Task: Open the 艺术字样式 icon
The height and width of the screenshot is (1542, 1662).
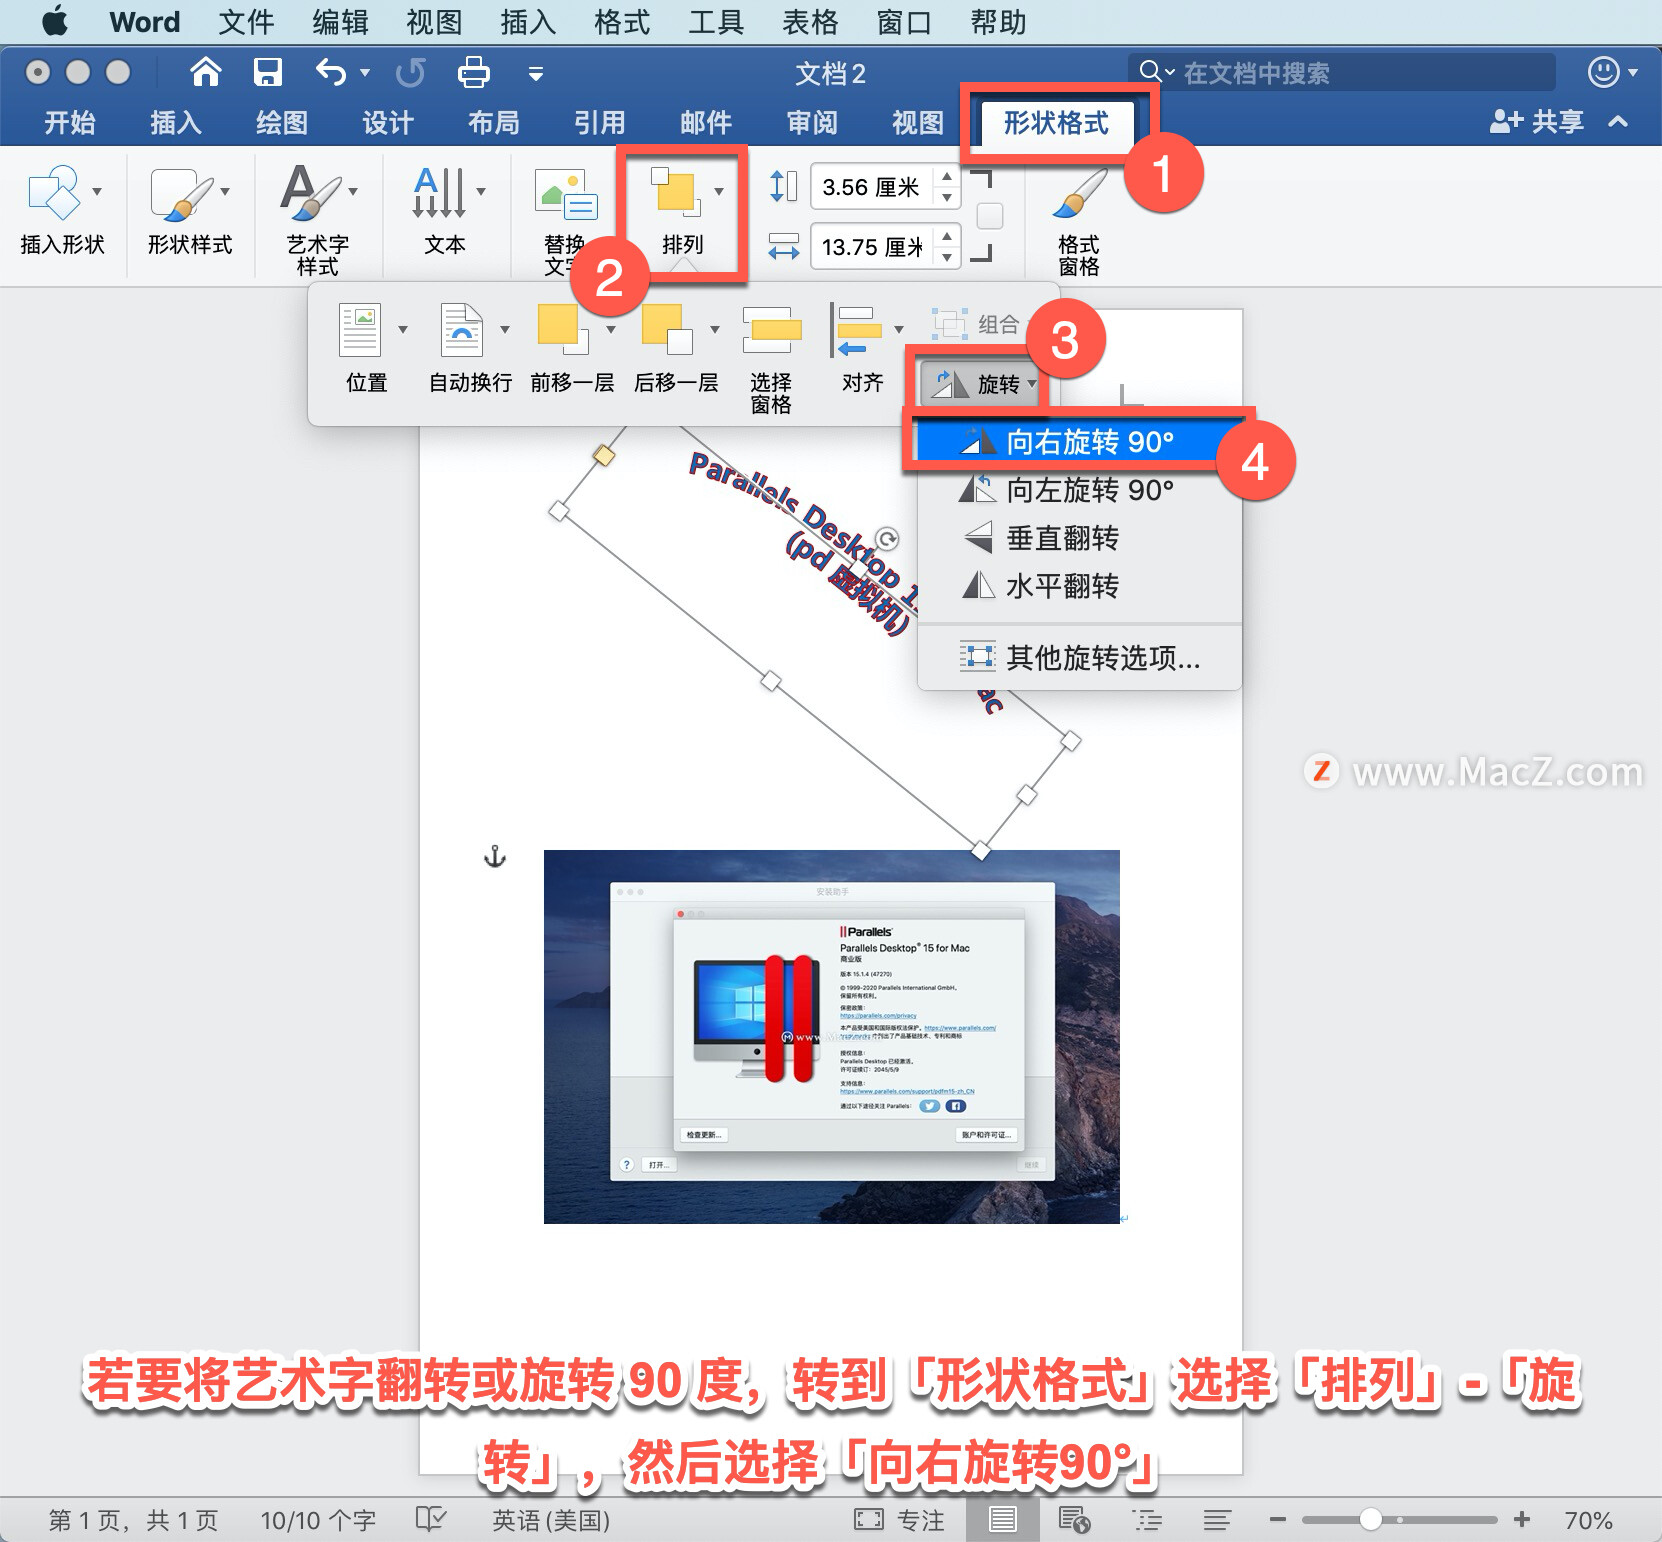Action: pos(310,191)
